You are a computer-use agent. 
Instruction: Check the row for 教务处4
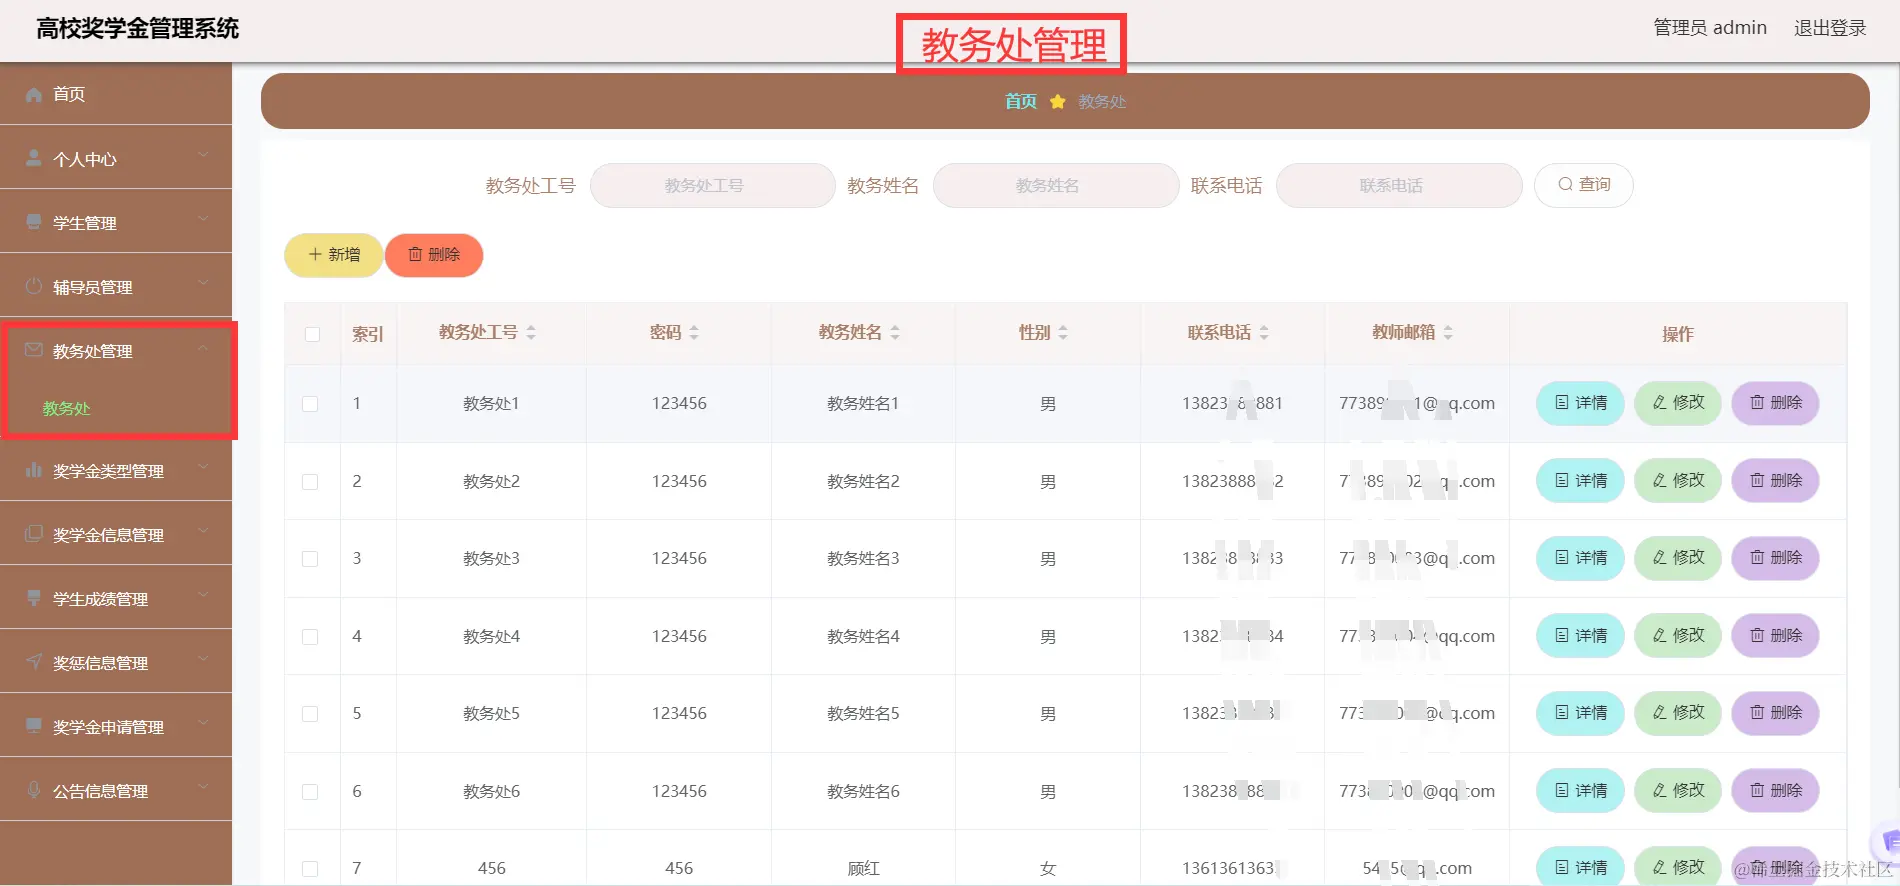pos(310,637)
